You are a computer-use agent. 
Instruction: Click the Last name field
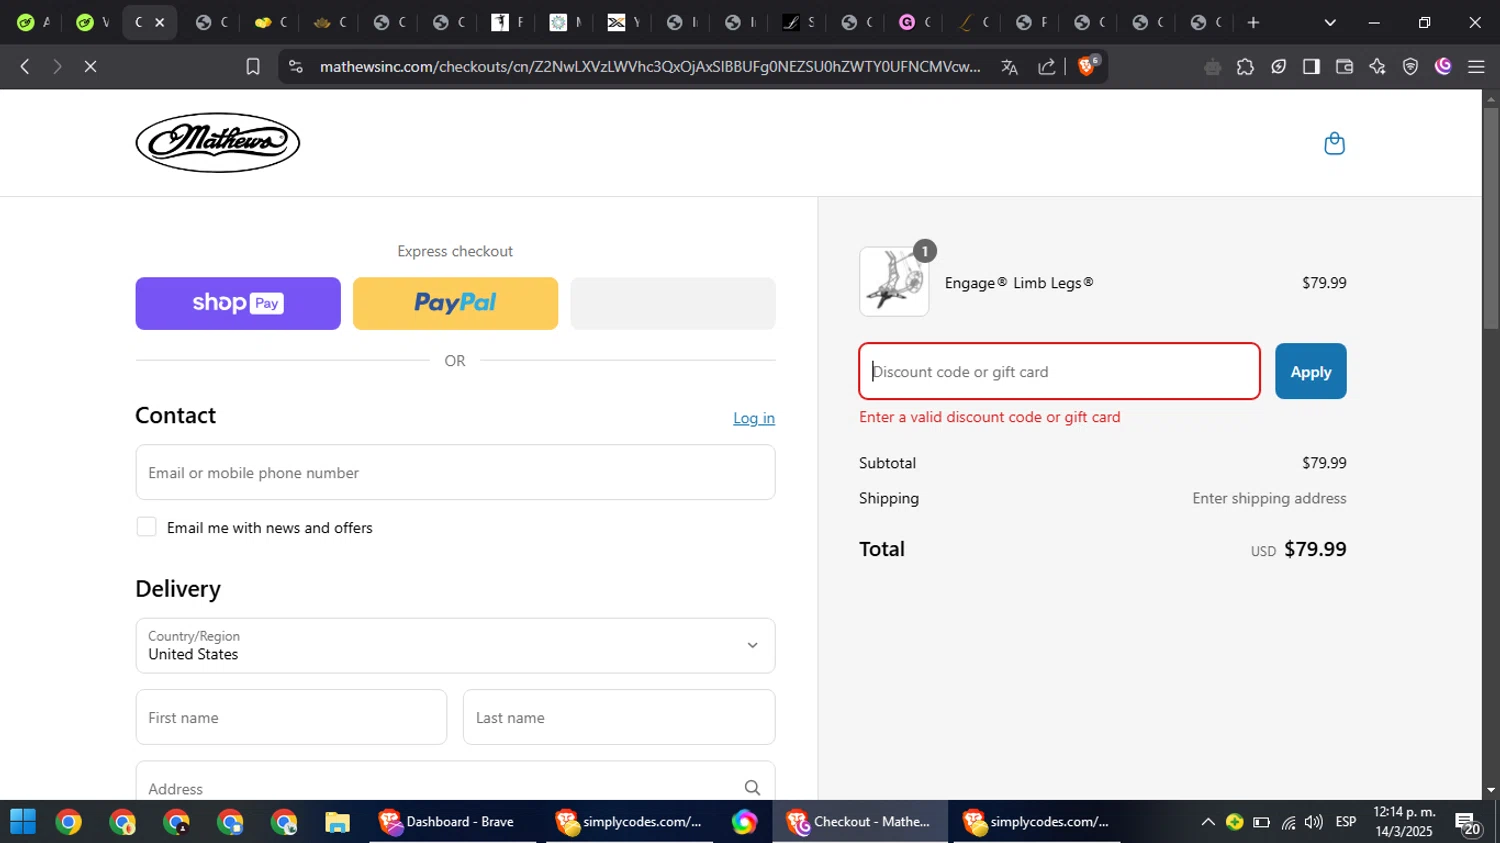pyautogui.click(x=619, y=717)
